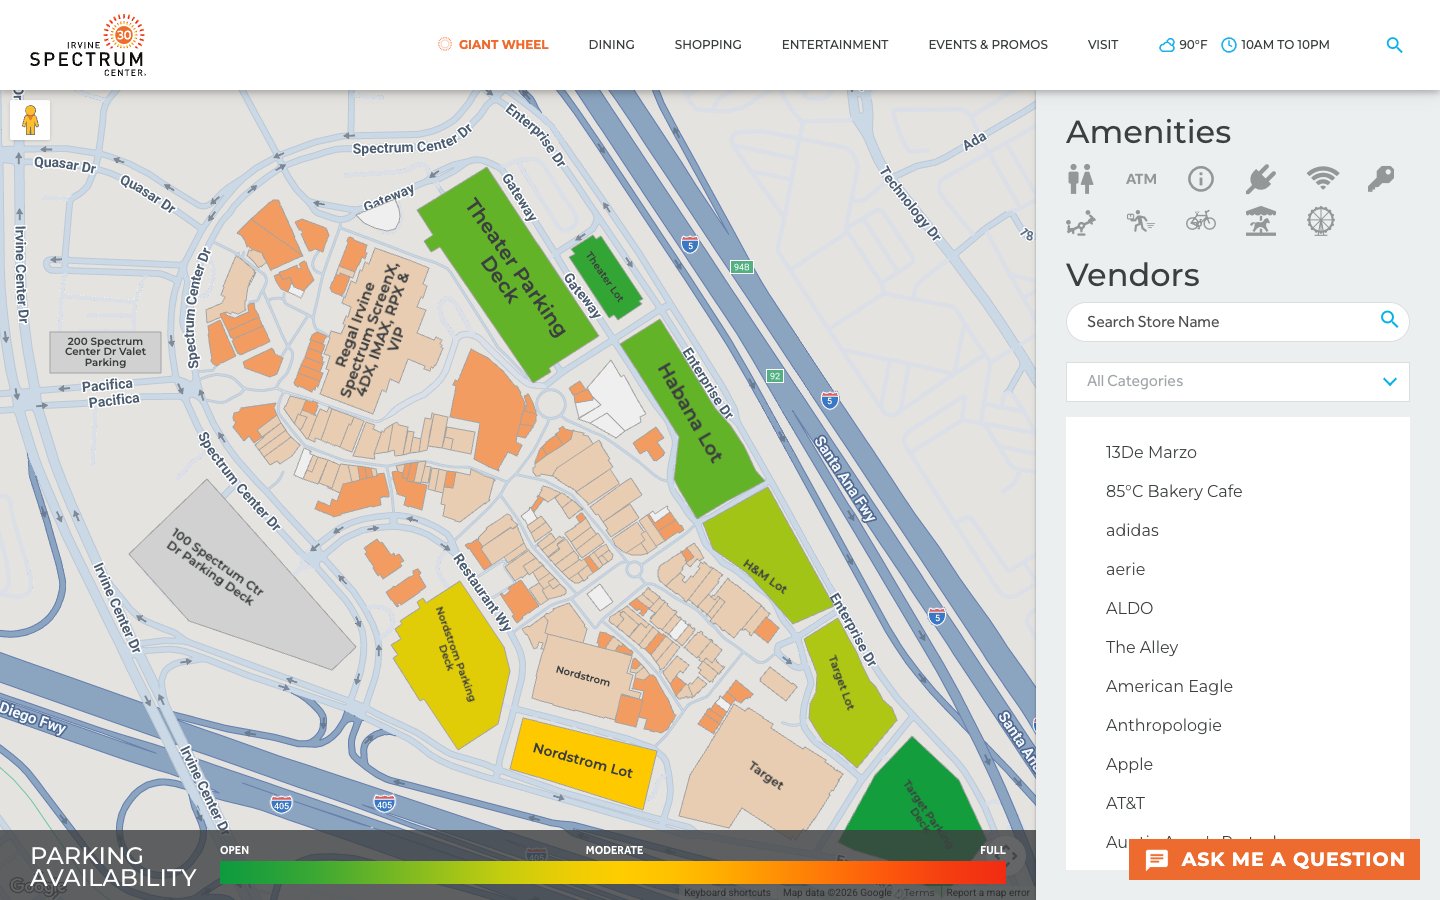Select the EV charging plug icon
This screenshot has height=900, width=1440.
(x=1261, y=178)
